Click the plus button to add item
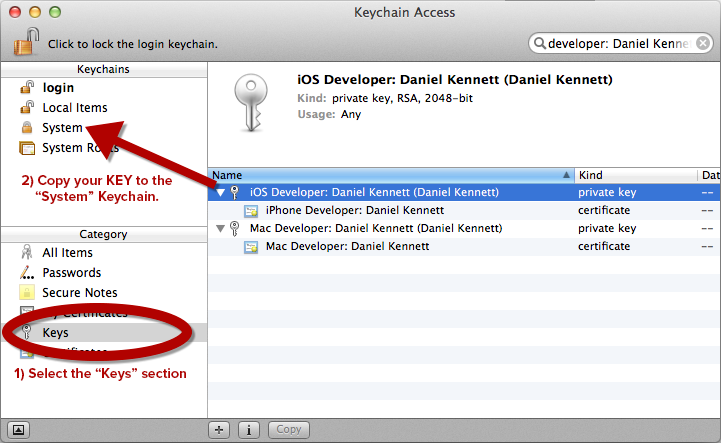The image size is (721, 443). (219, 430)
